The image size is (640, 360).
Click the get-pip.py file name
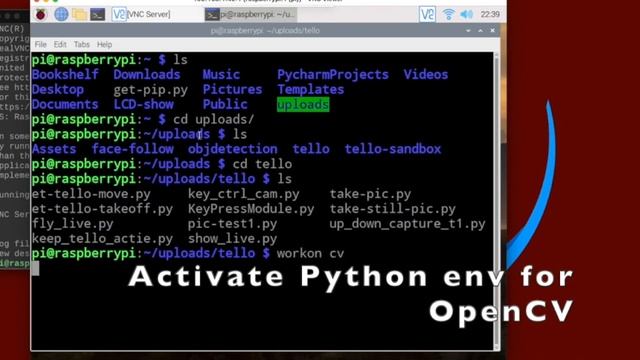coord(151,90)
